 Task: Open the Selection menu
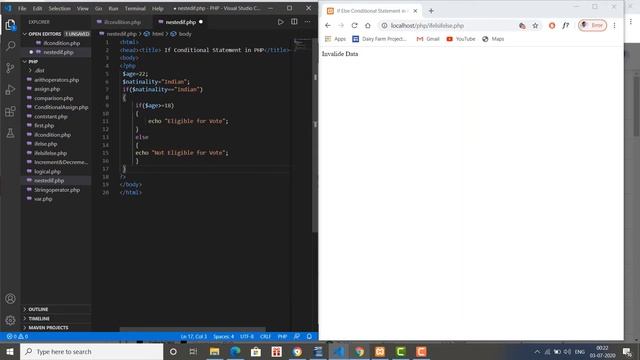coord(60,8)
